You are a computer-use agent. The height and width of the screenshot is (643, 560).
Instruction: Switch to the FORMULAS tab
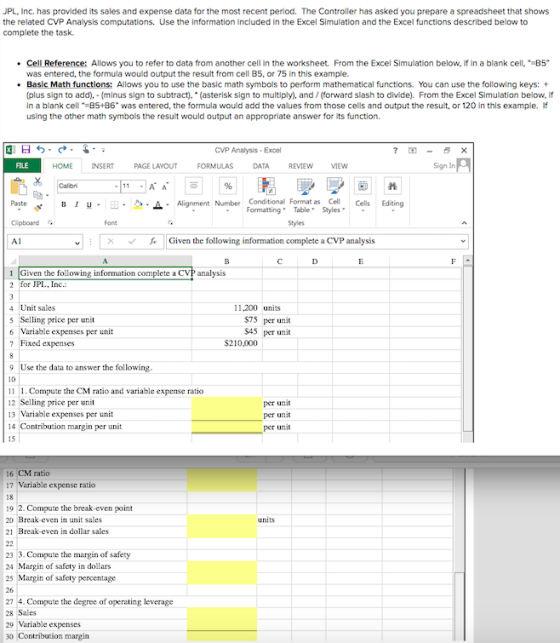click(x=215, y=166)
